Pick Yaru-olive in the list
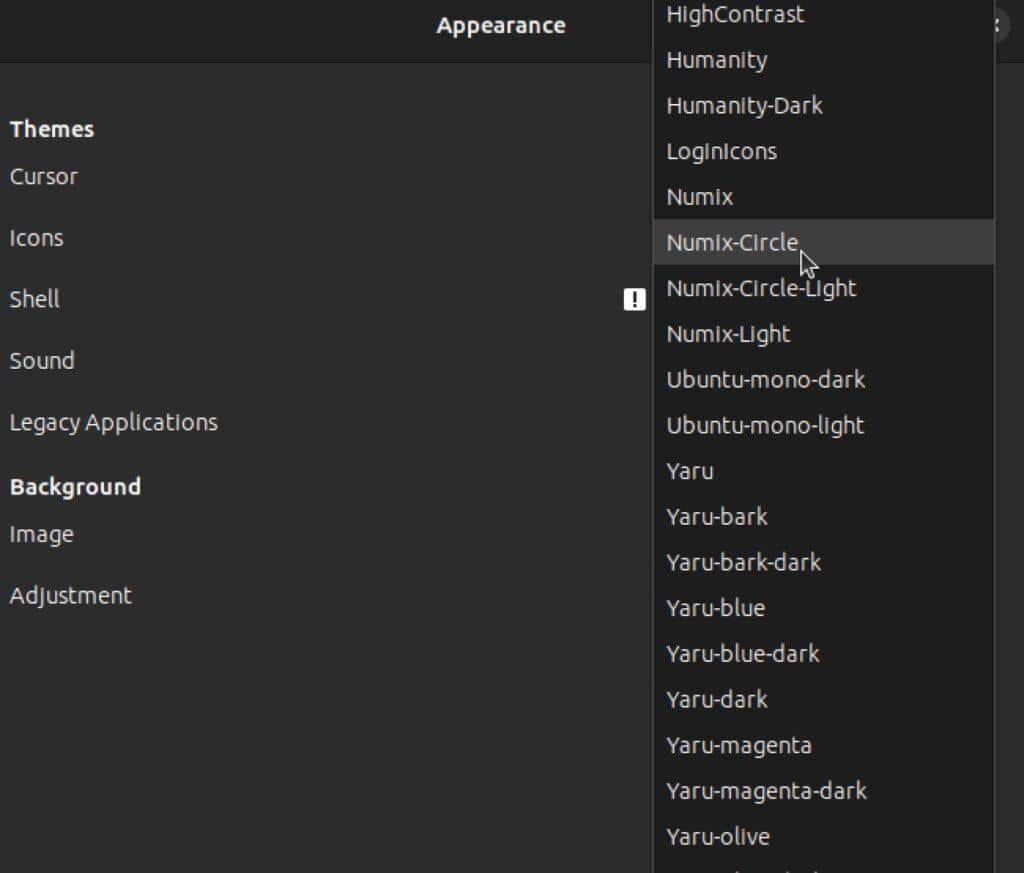The width and height of the screenshot is (1024, 873). coord(824,836)
